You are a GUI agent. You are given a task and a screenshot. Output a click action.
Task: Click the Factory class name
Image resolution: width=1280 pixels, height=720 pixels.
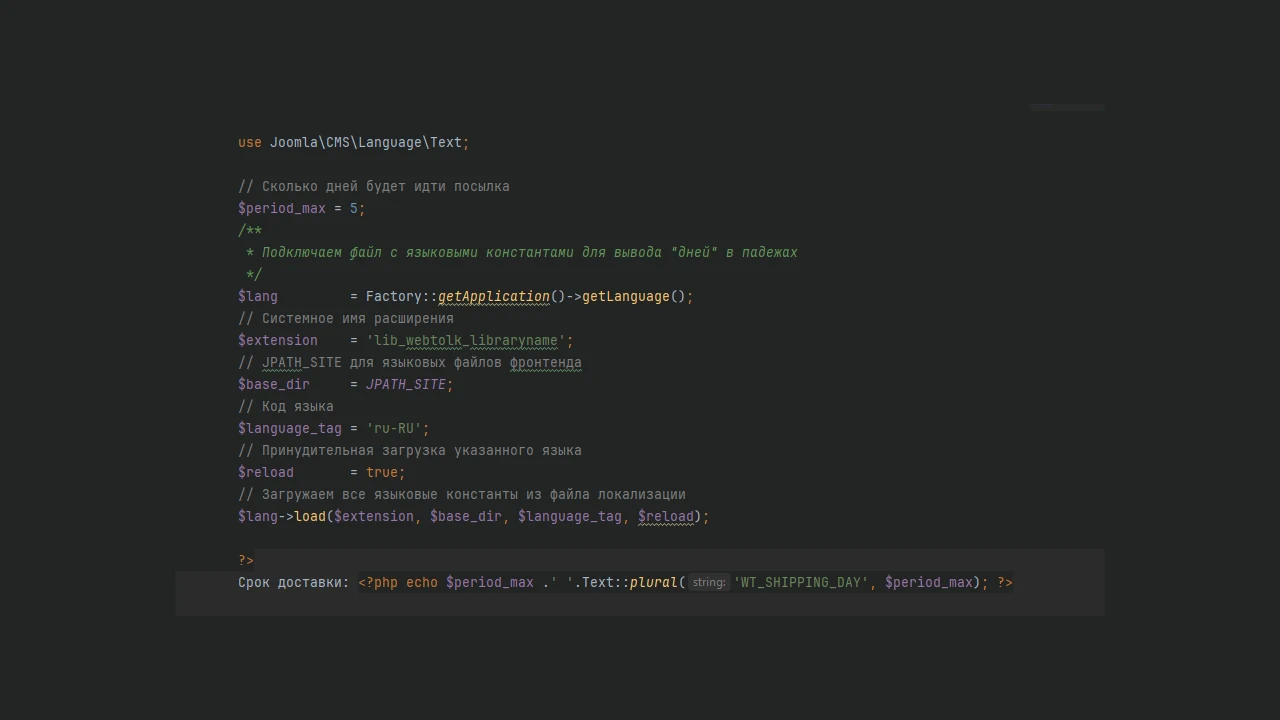coord(394,296)
